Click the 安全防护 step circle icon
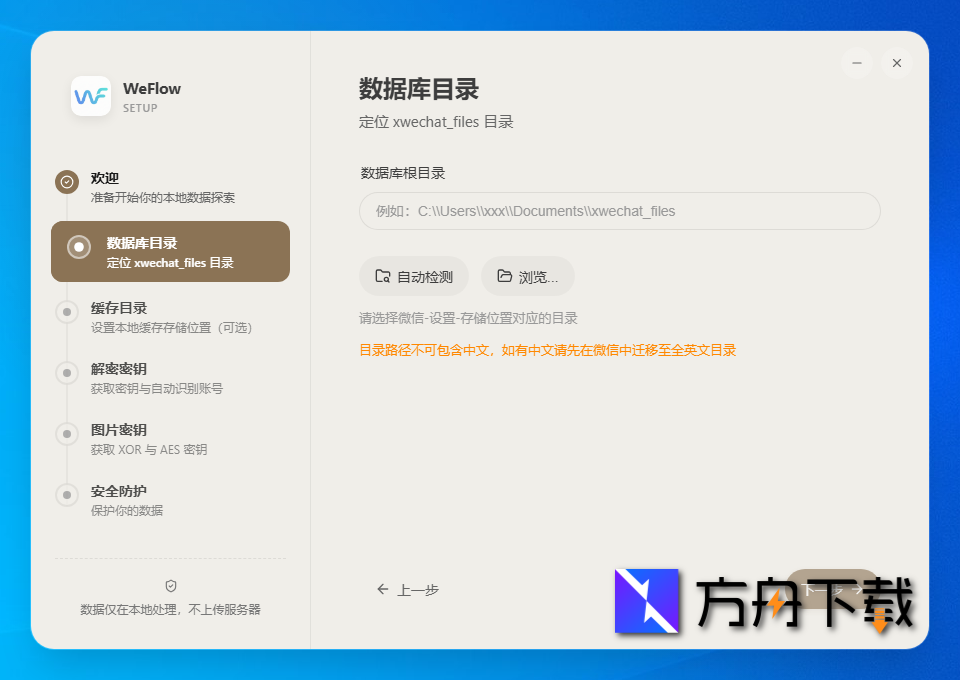The width and height of the screenshot is (960, 680). (66, 495)
